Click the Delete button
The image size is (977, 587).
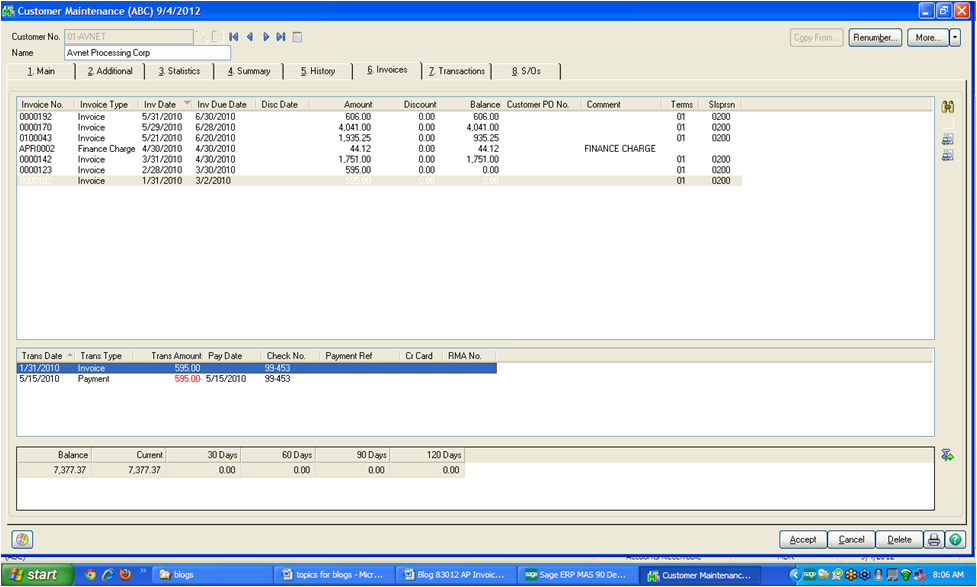click(899, 539)
